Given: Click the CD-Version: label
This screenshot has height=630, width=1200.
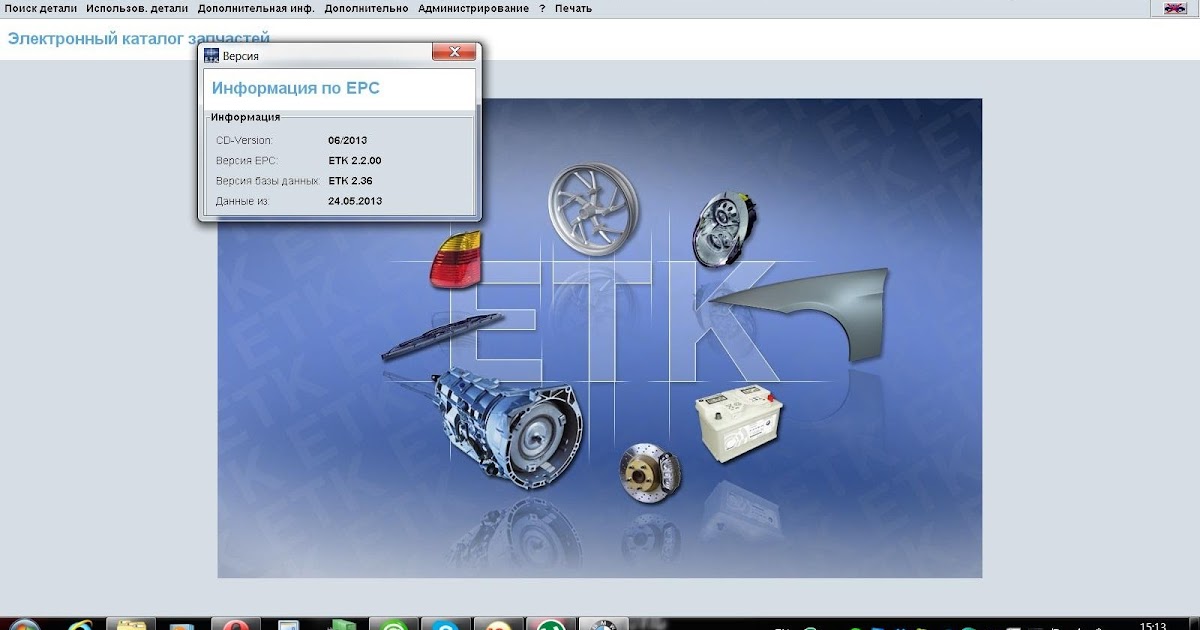Looking at the screenshot, I should click(x=244, y=141).
